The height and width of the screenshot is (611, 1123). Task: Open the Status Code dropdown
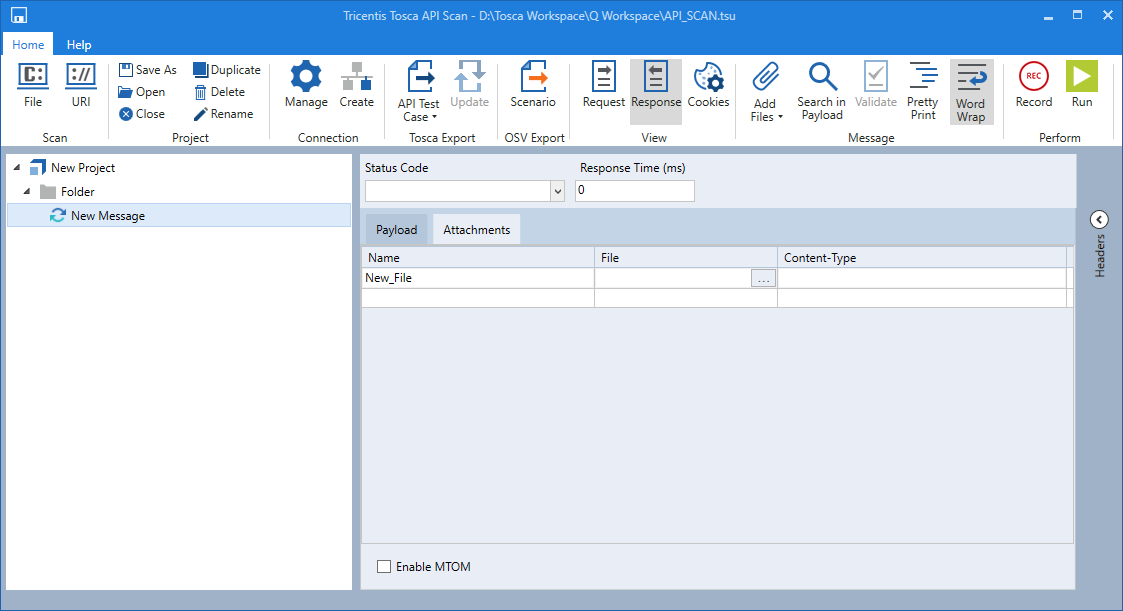pyautogui.click(x=557, y=191)
